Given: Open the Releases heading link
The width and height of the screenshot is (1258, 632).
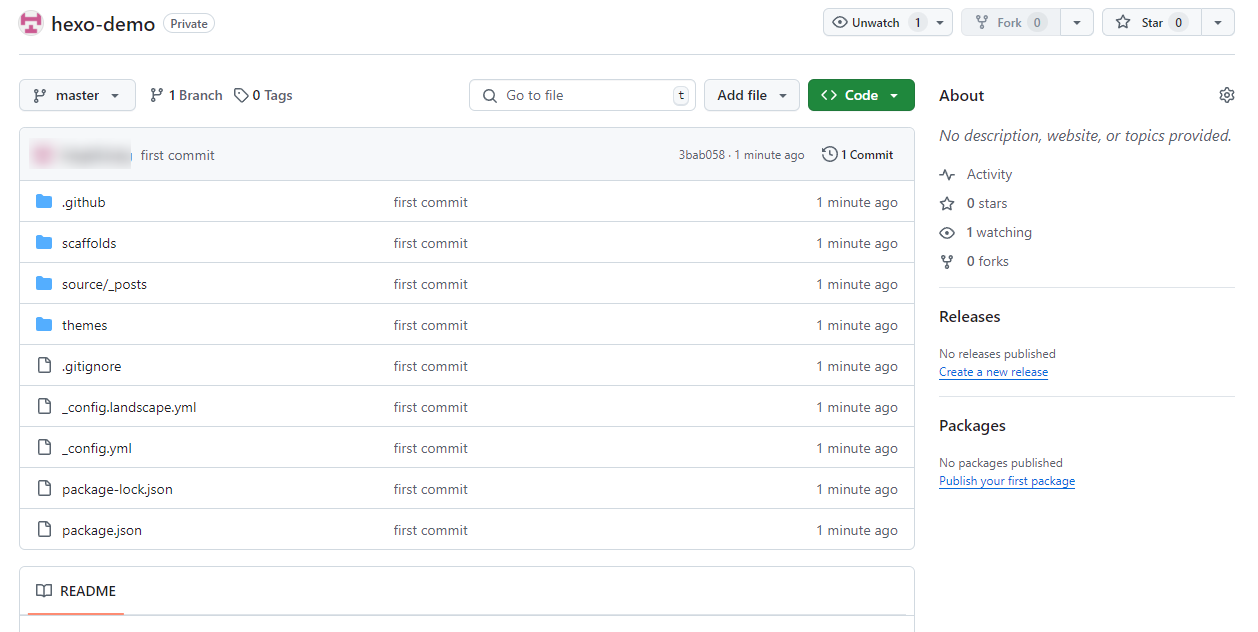Looking at the screenshot, I should (970, 316).
